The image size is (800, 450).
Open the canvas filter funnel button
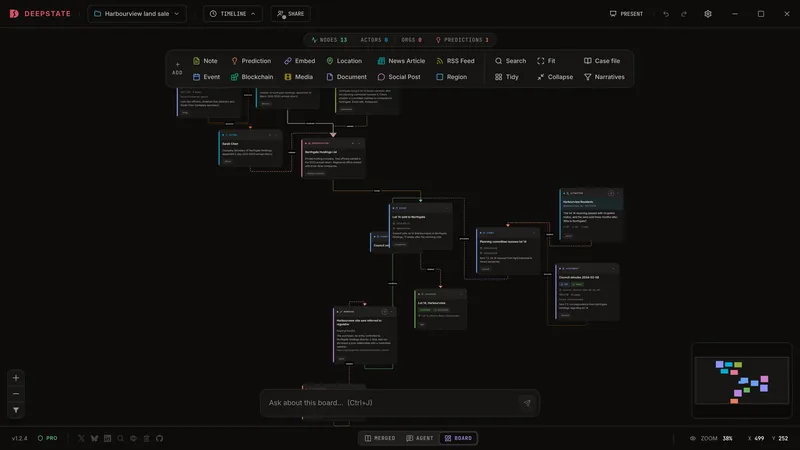click(16, 410)
